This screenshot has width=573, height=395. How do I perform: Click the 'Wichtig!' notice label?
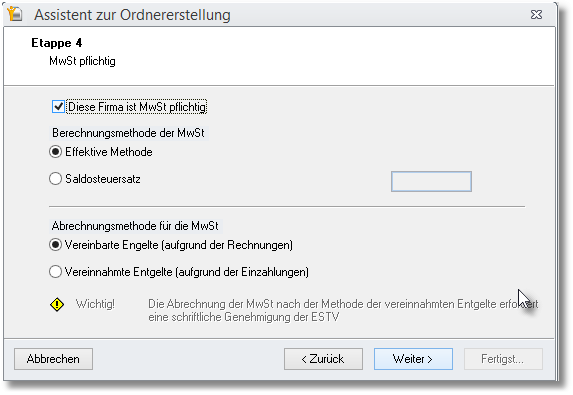[x=95, y=304]
